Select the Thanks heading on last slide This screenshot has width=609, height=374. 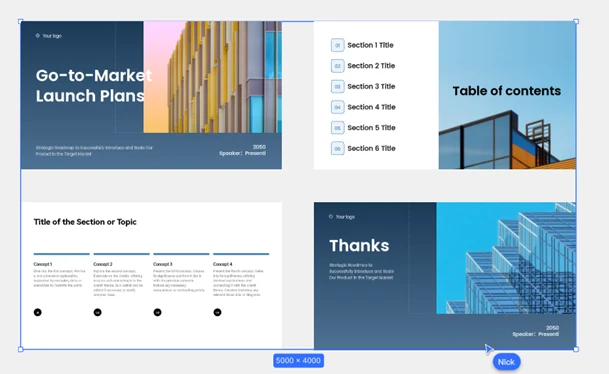pos(359,245)
